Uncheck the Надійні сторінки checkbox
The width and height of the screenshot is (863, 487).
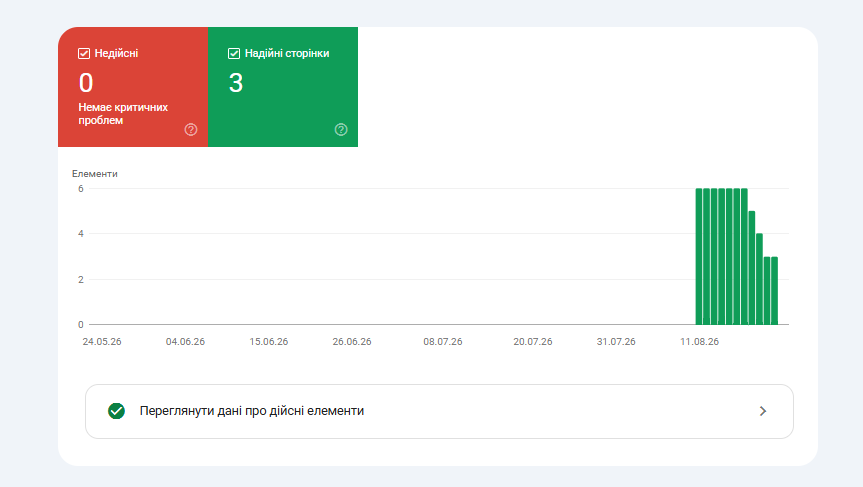tap(234, 53)
